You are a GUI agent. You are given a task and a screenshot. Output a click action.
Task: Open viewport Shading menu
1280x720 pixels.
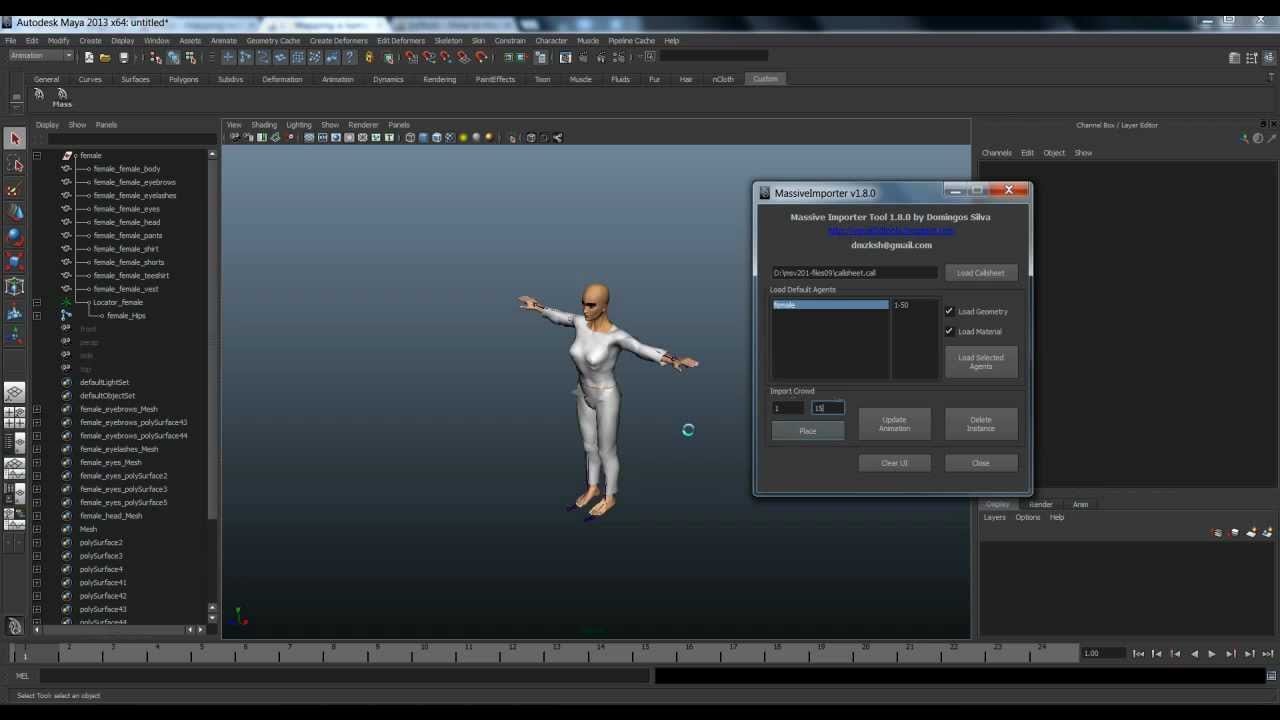[264, 125]
